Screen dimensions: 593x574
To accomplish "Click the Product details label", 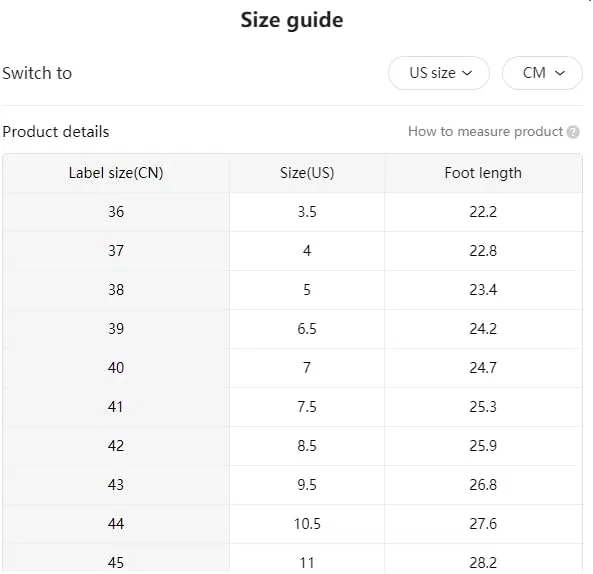I will (56, 132).
